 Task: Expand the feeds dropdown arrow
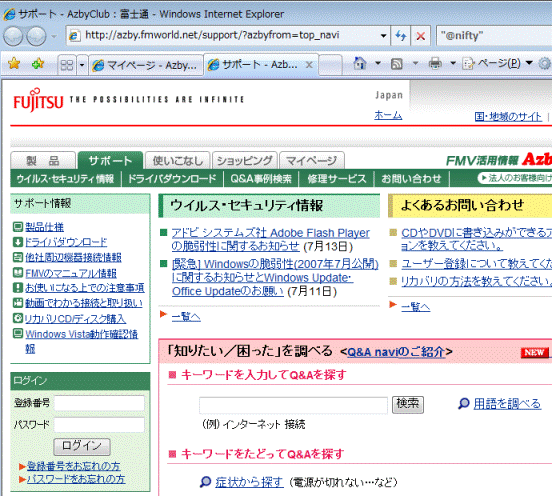click(x=415, y=64)
